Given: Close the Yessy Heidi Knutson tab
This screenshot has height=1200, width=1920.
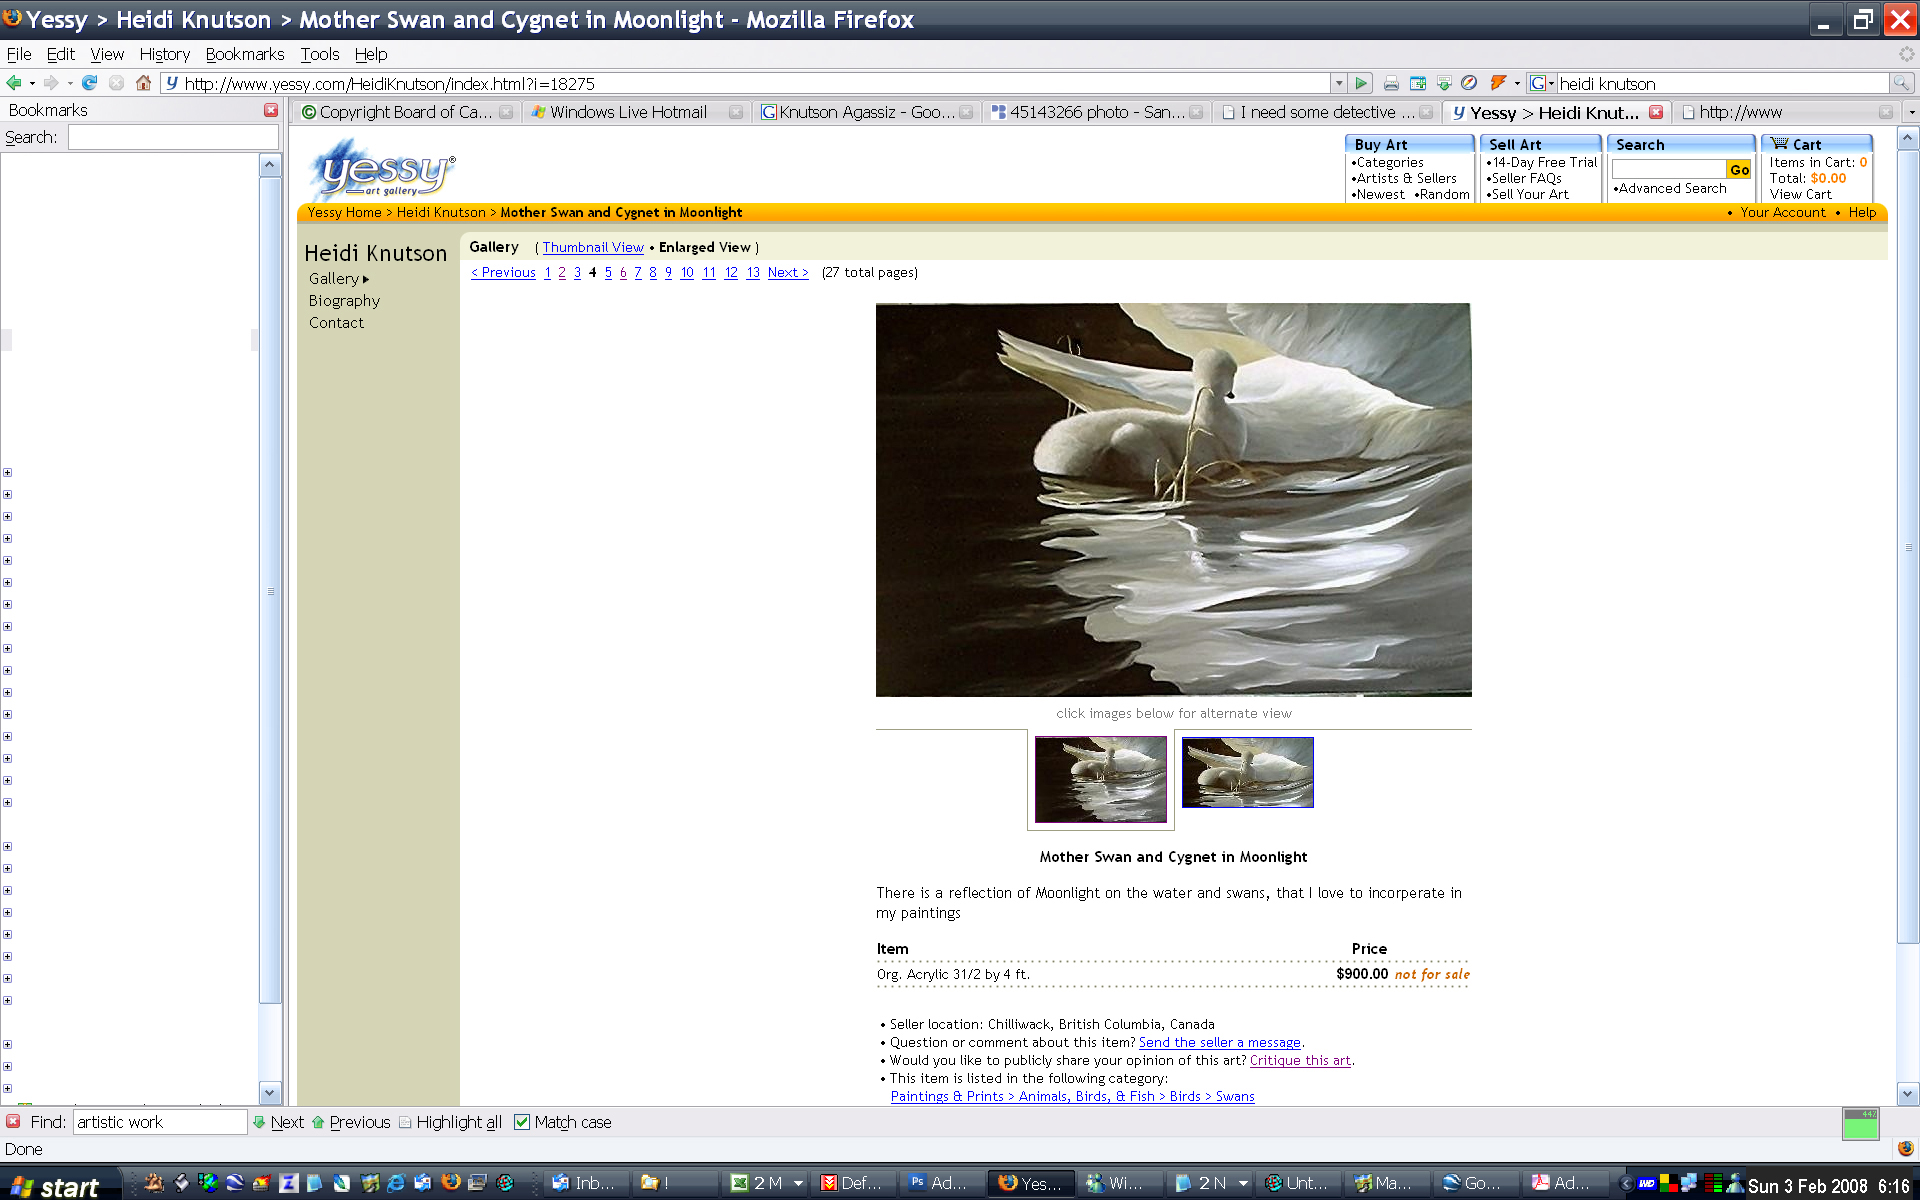Looking at the screenshot, I should (1656, 112).
